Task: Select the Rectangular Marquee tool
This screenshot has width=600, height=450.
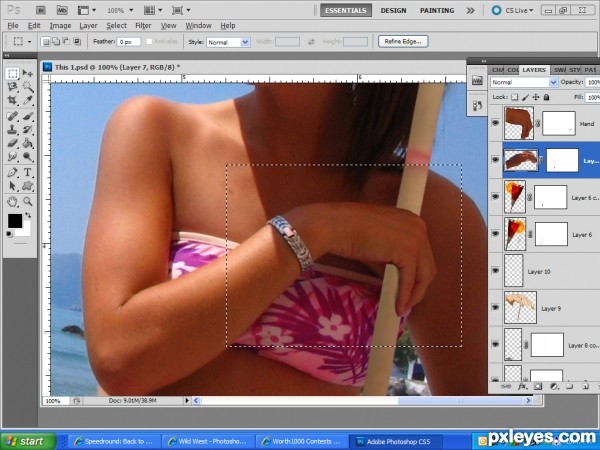Action: 13,73
